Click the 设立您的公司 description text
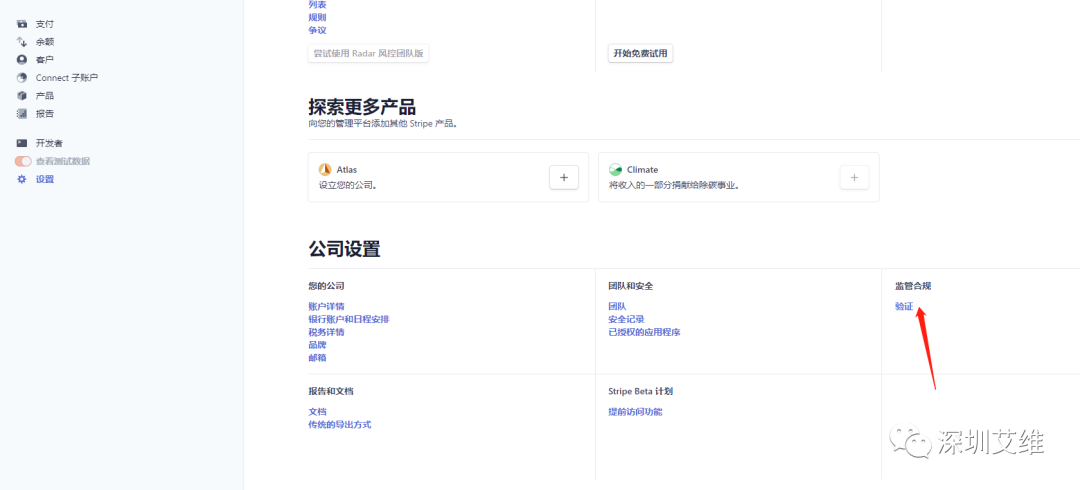This screenshot has height=490, width=1080. (x=348, y=185)
